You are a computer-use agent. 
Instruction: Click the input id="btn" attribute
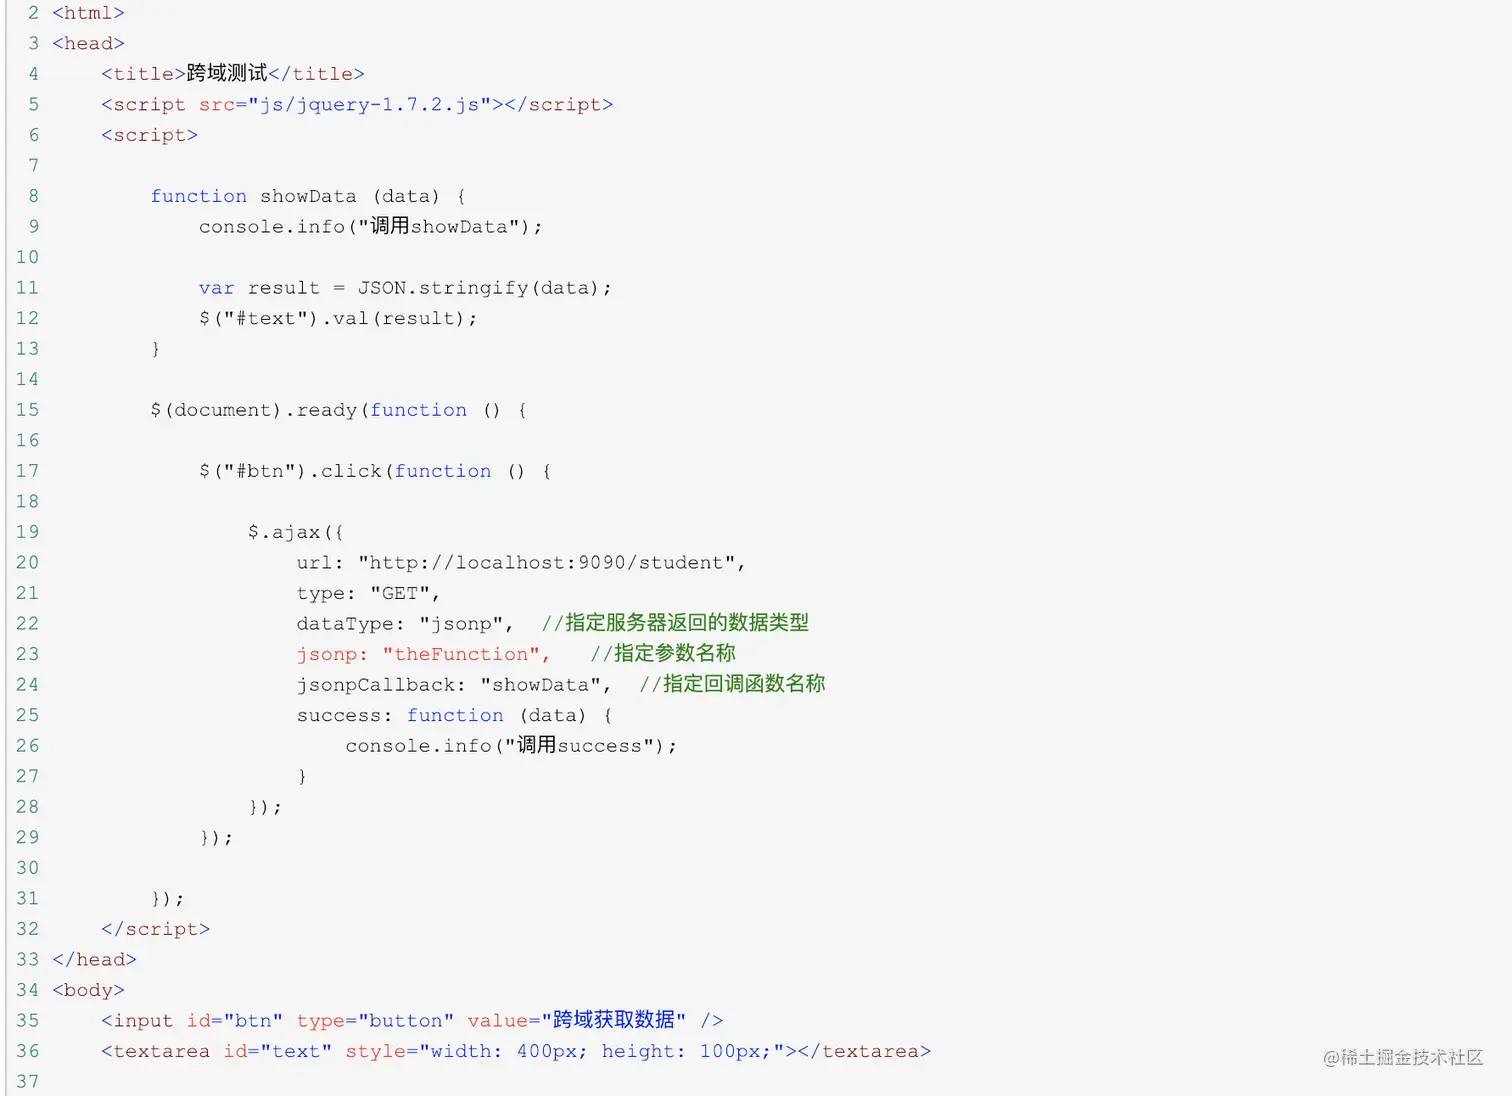(235, 1021)
